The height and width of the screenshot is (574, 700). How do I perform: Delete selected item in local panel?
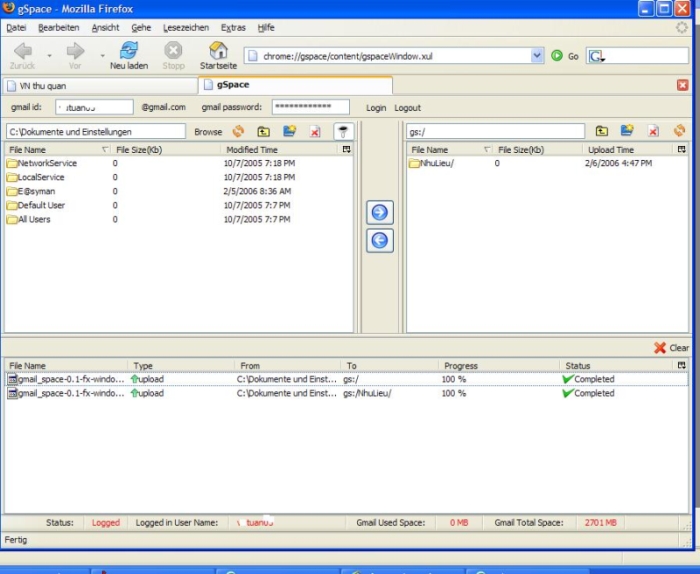315,132
